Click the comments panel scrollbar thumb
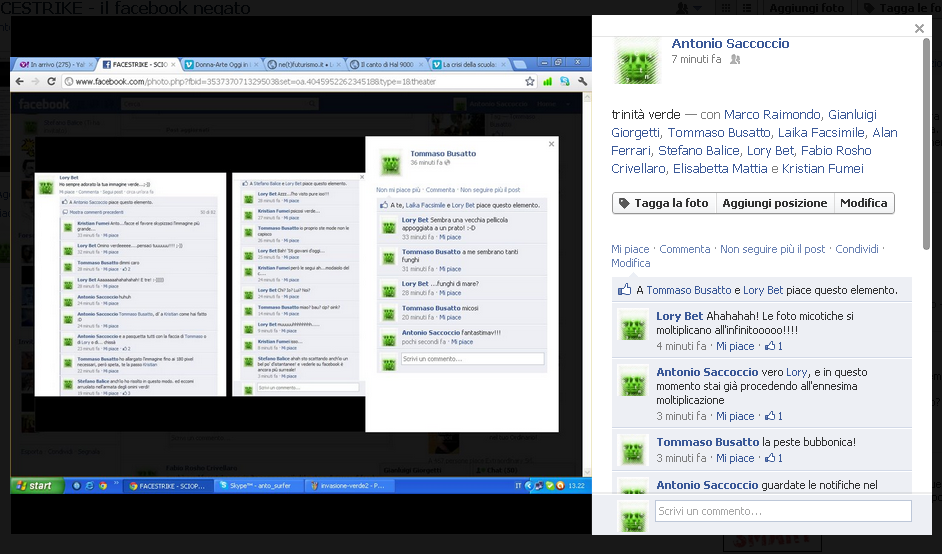Image resolution: width=942 pixels, height=554 pixels. tap(926, 143)
